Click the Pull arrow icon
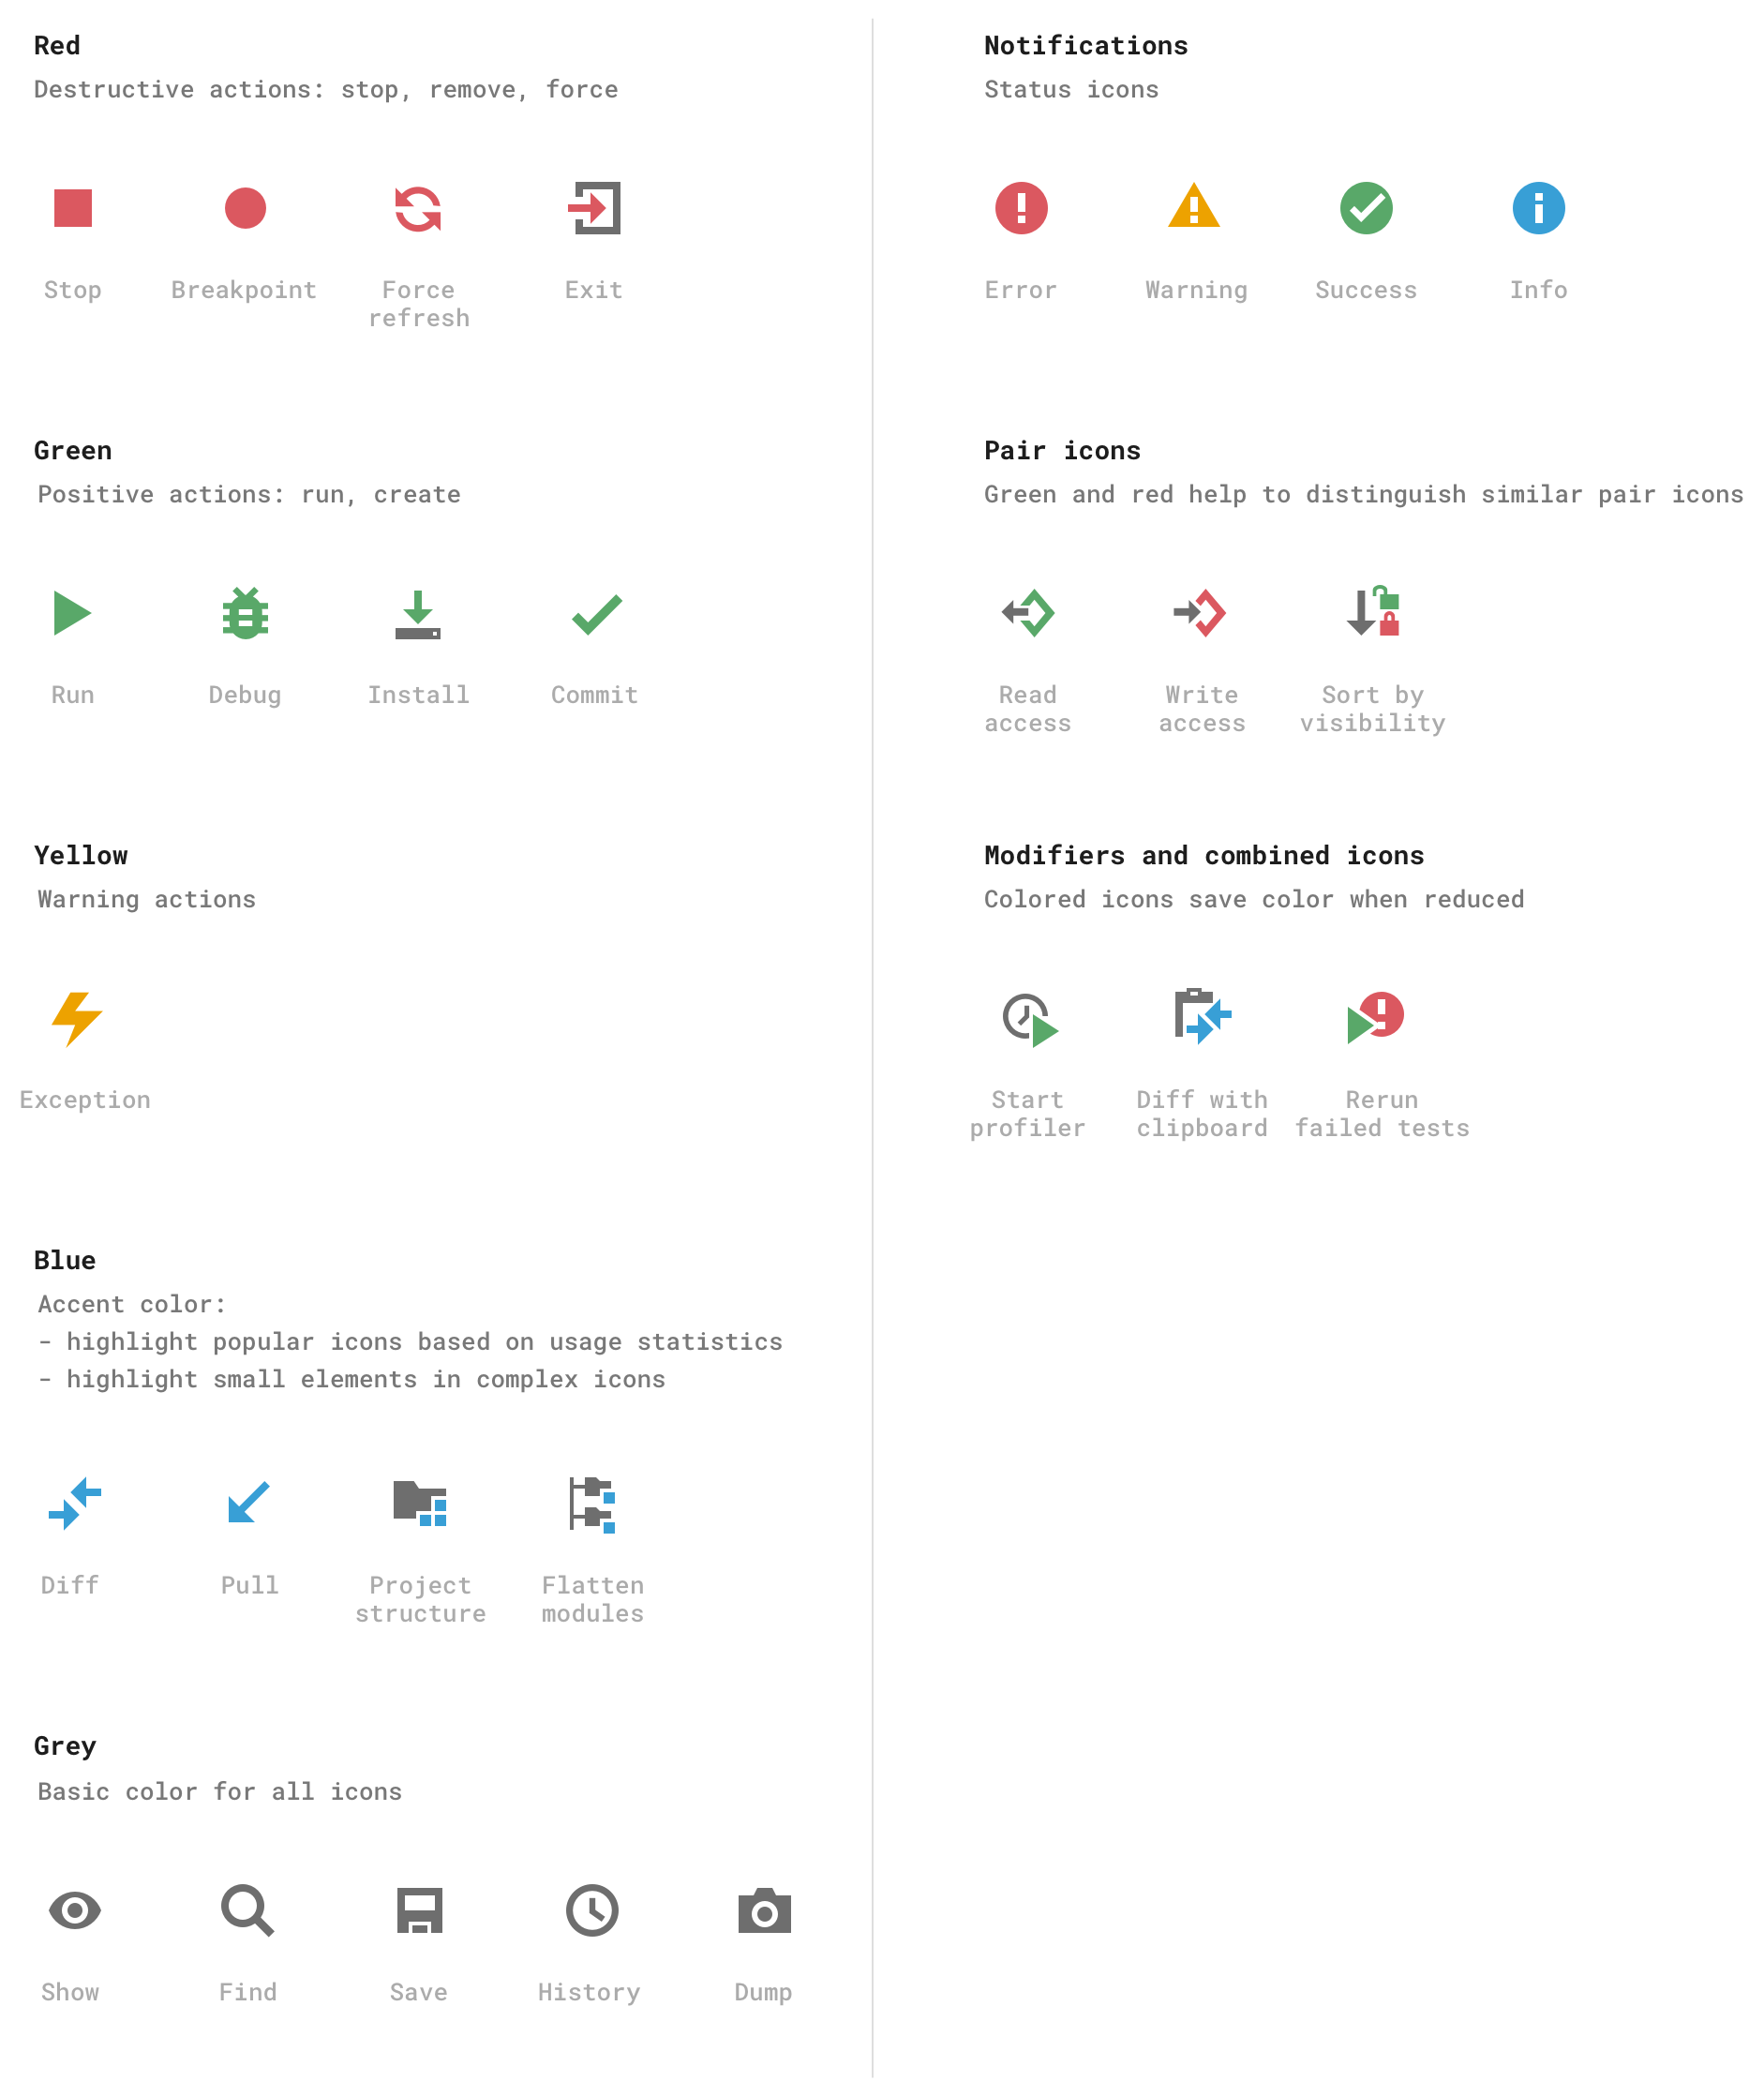Image resolution: width=1764 pixels, height=2096 pixels. coord(247,1502)
